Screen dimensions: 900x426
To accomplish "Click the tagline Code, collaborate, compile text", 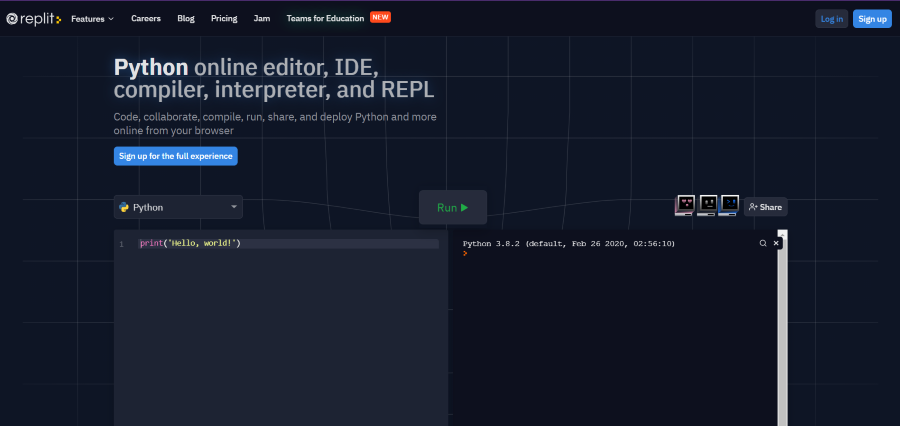I will [275, 123].
